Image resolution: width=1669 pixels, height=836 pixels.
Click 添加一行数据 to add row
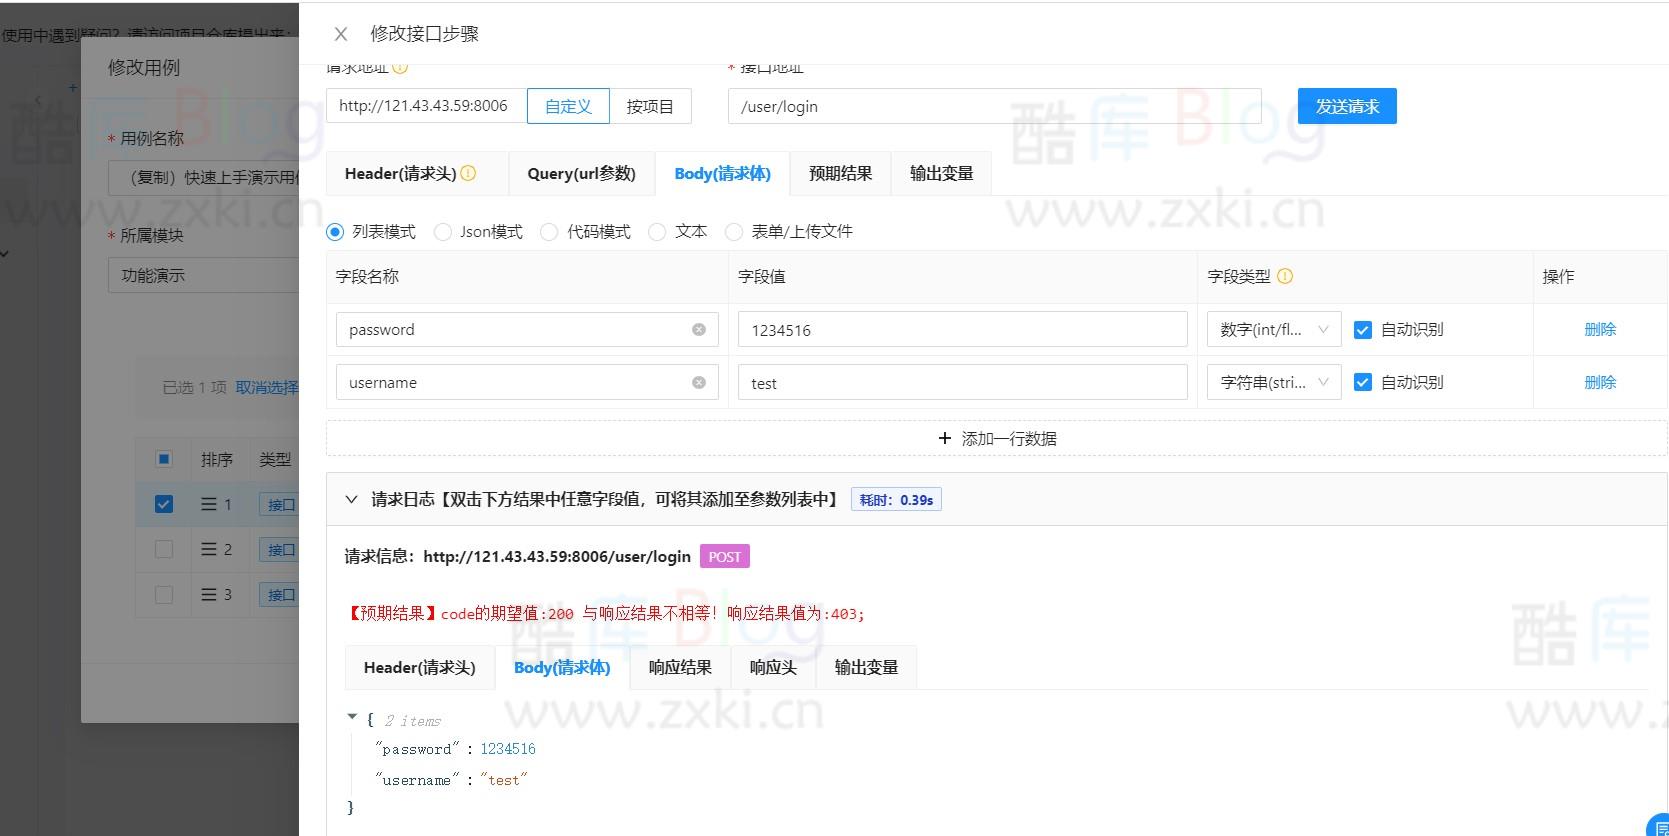(x=996, y=438)
